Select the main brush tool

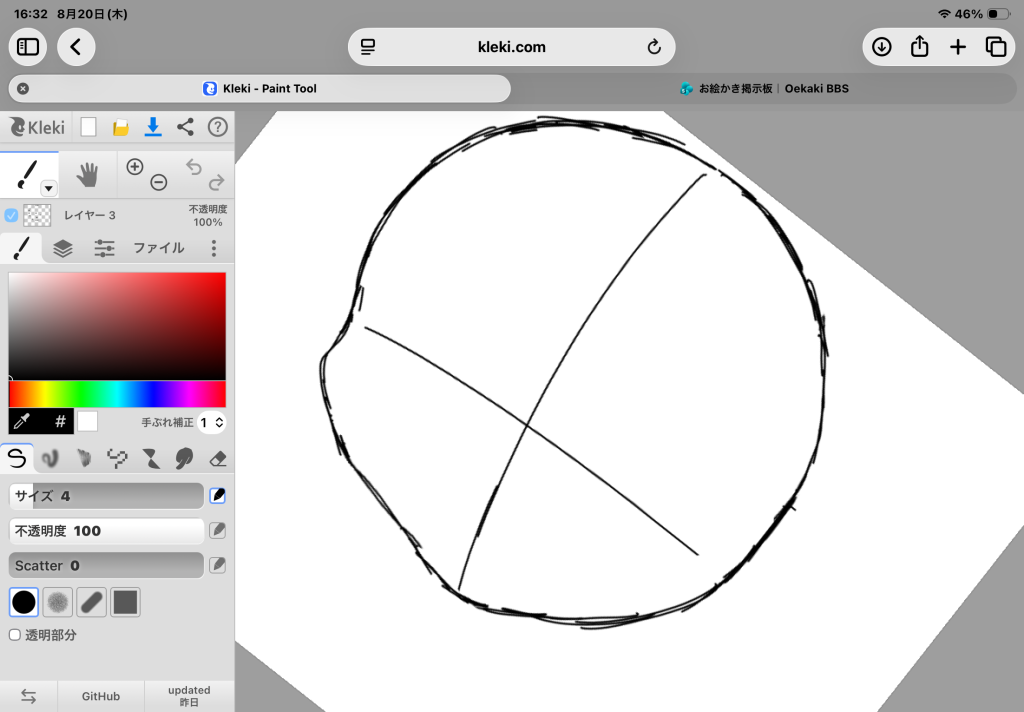tap(26, 174)
